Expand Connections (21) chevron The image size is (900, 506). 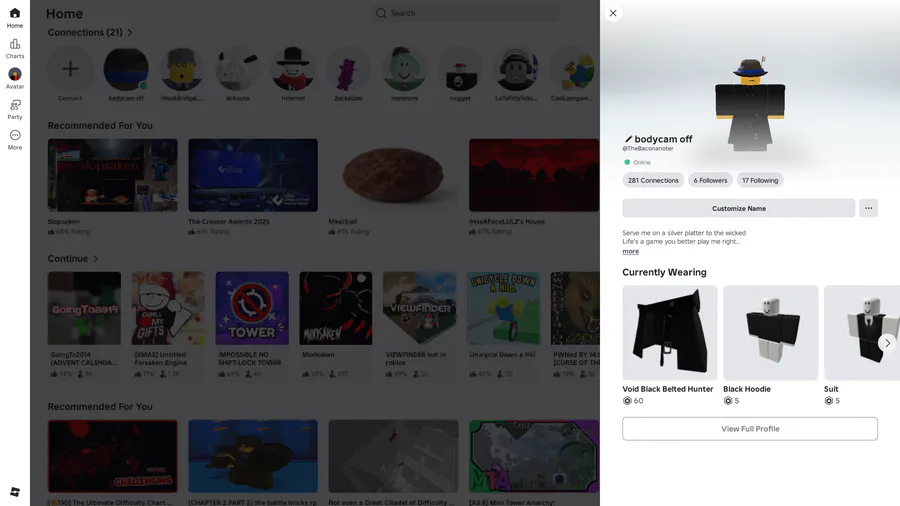[130, 33]
